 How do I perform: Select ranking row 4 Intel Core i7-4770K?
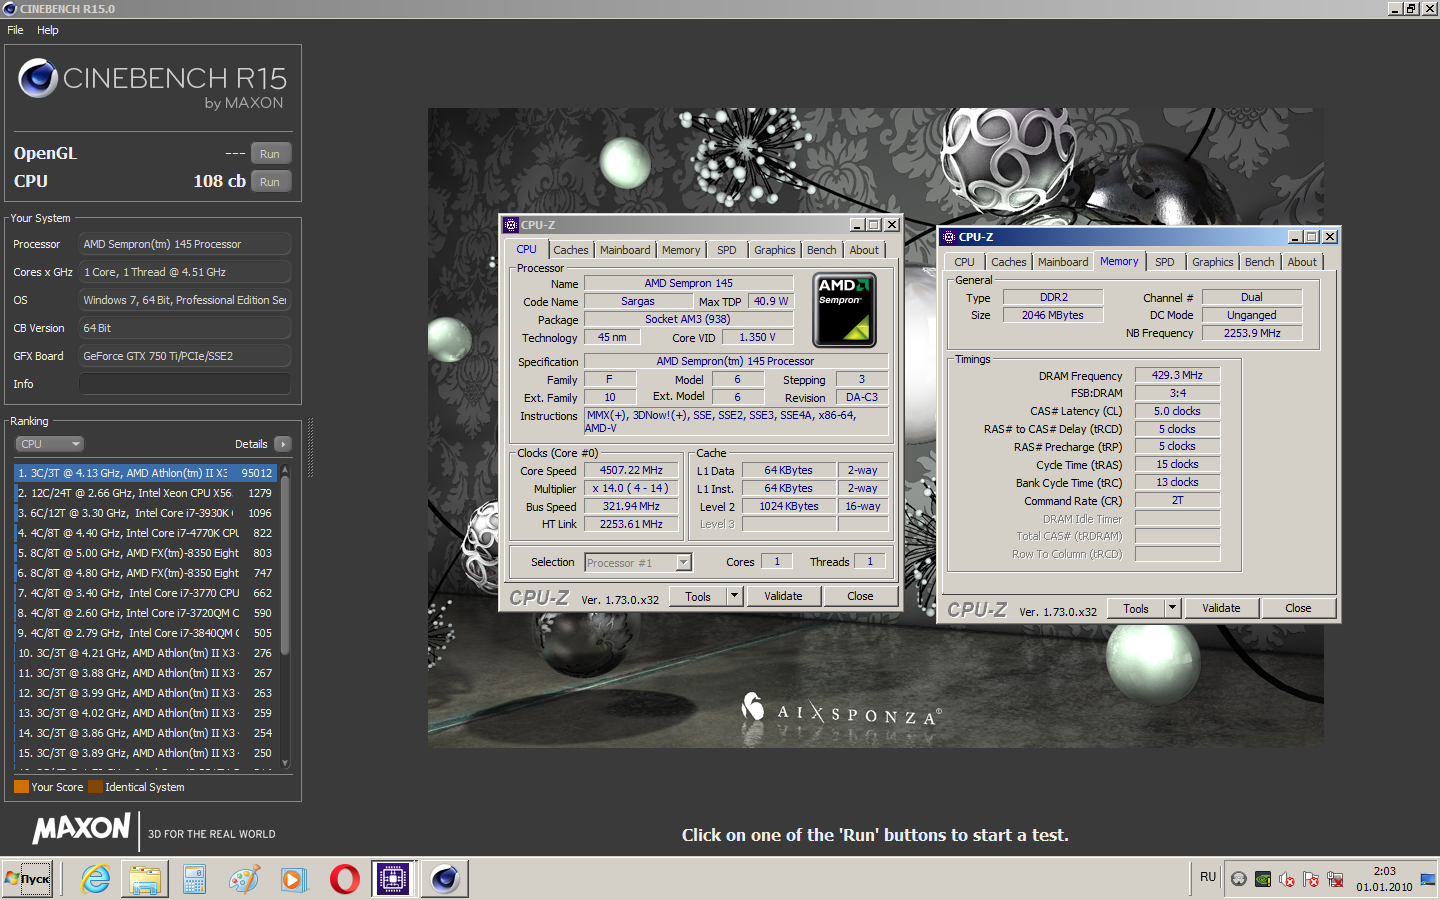[x=145, y=533]
